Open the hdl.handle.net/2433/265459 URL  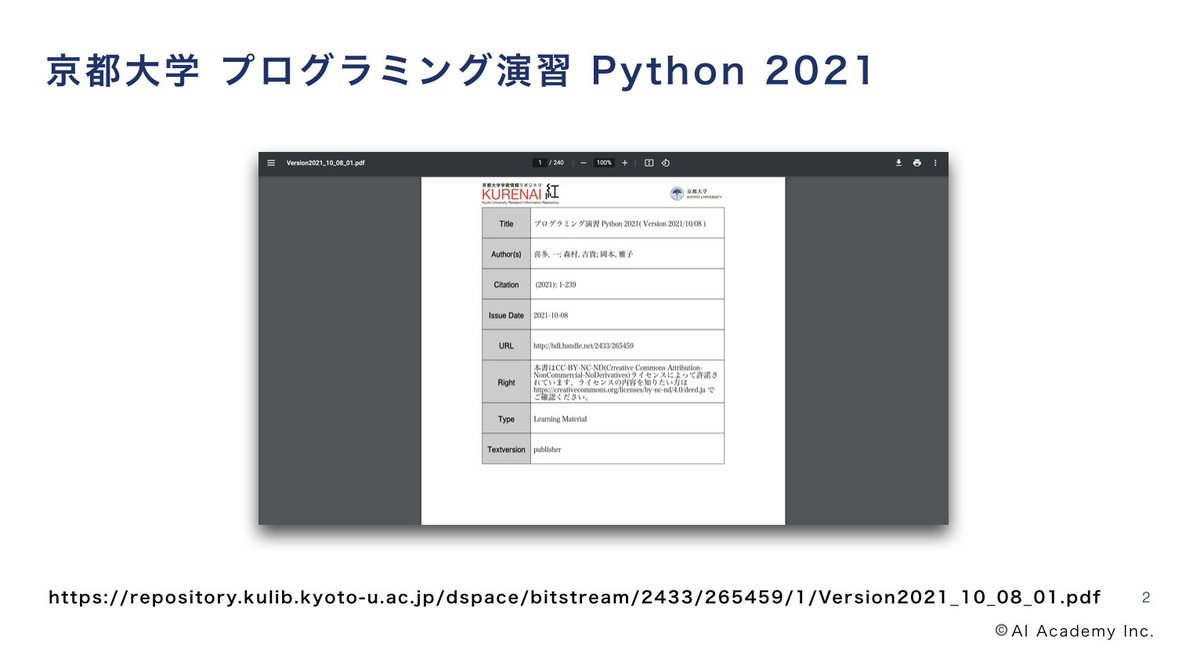tap(584, 346)
